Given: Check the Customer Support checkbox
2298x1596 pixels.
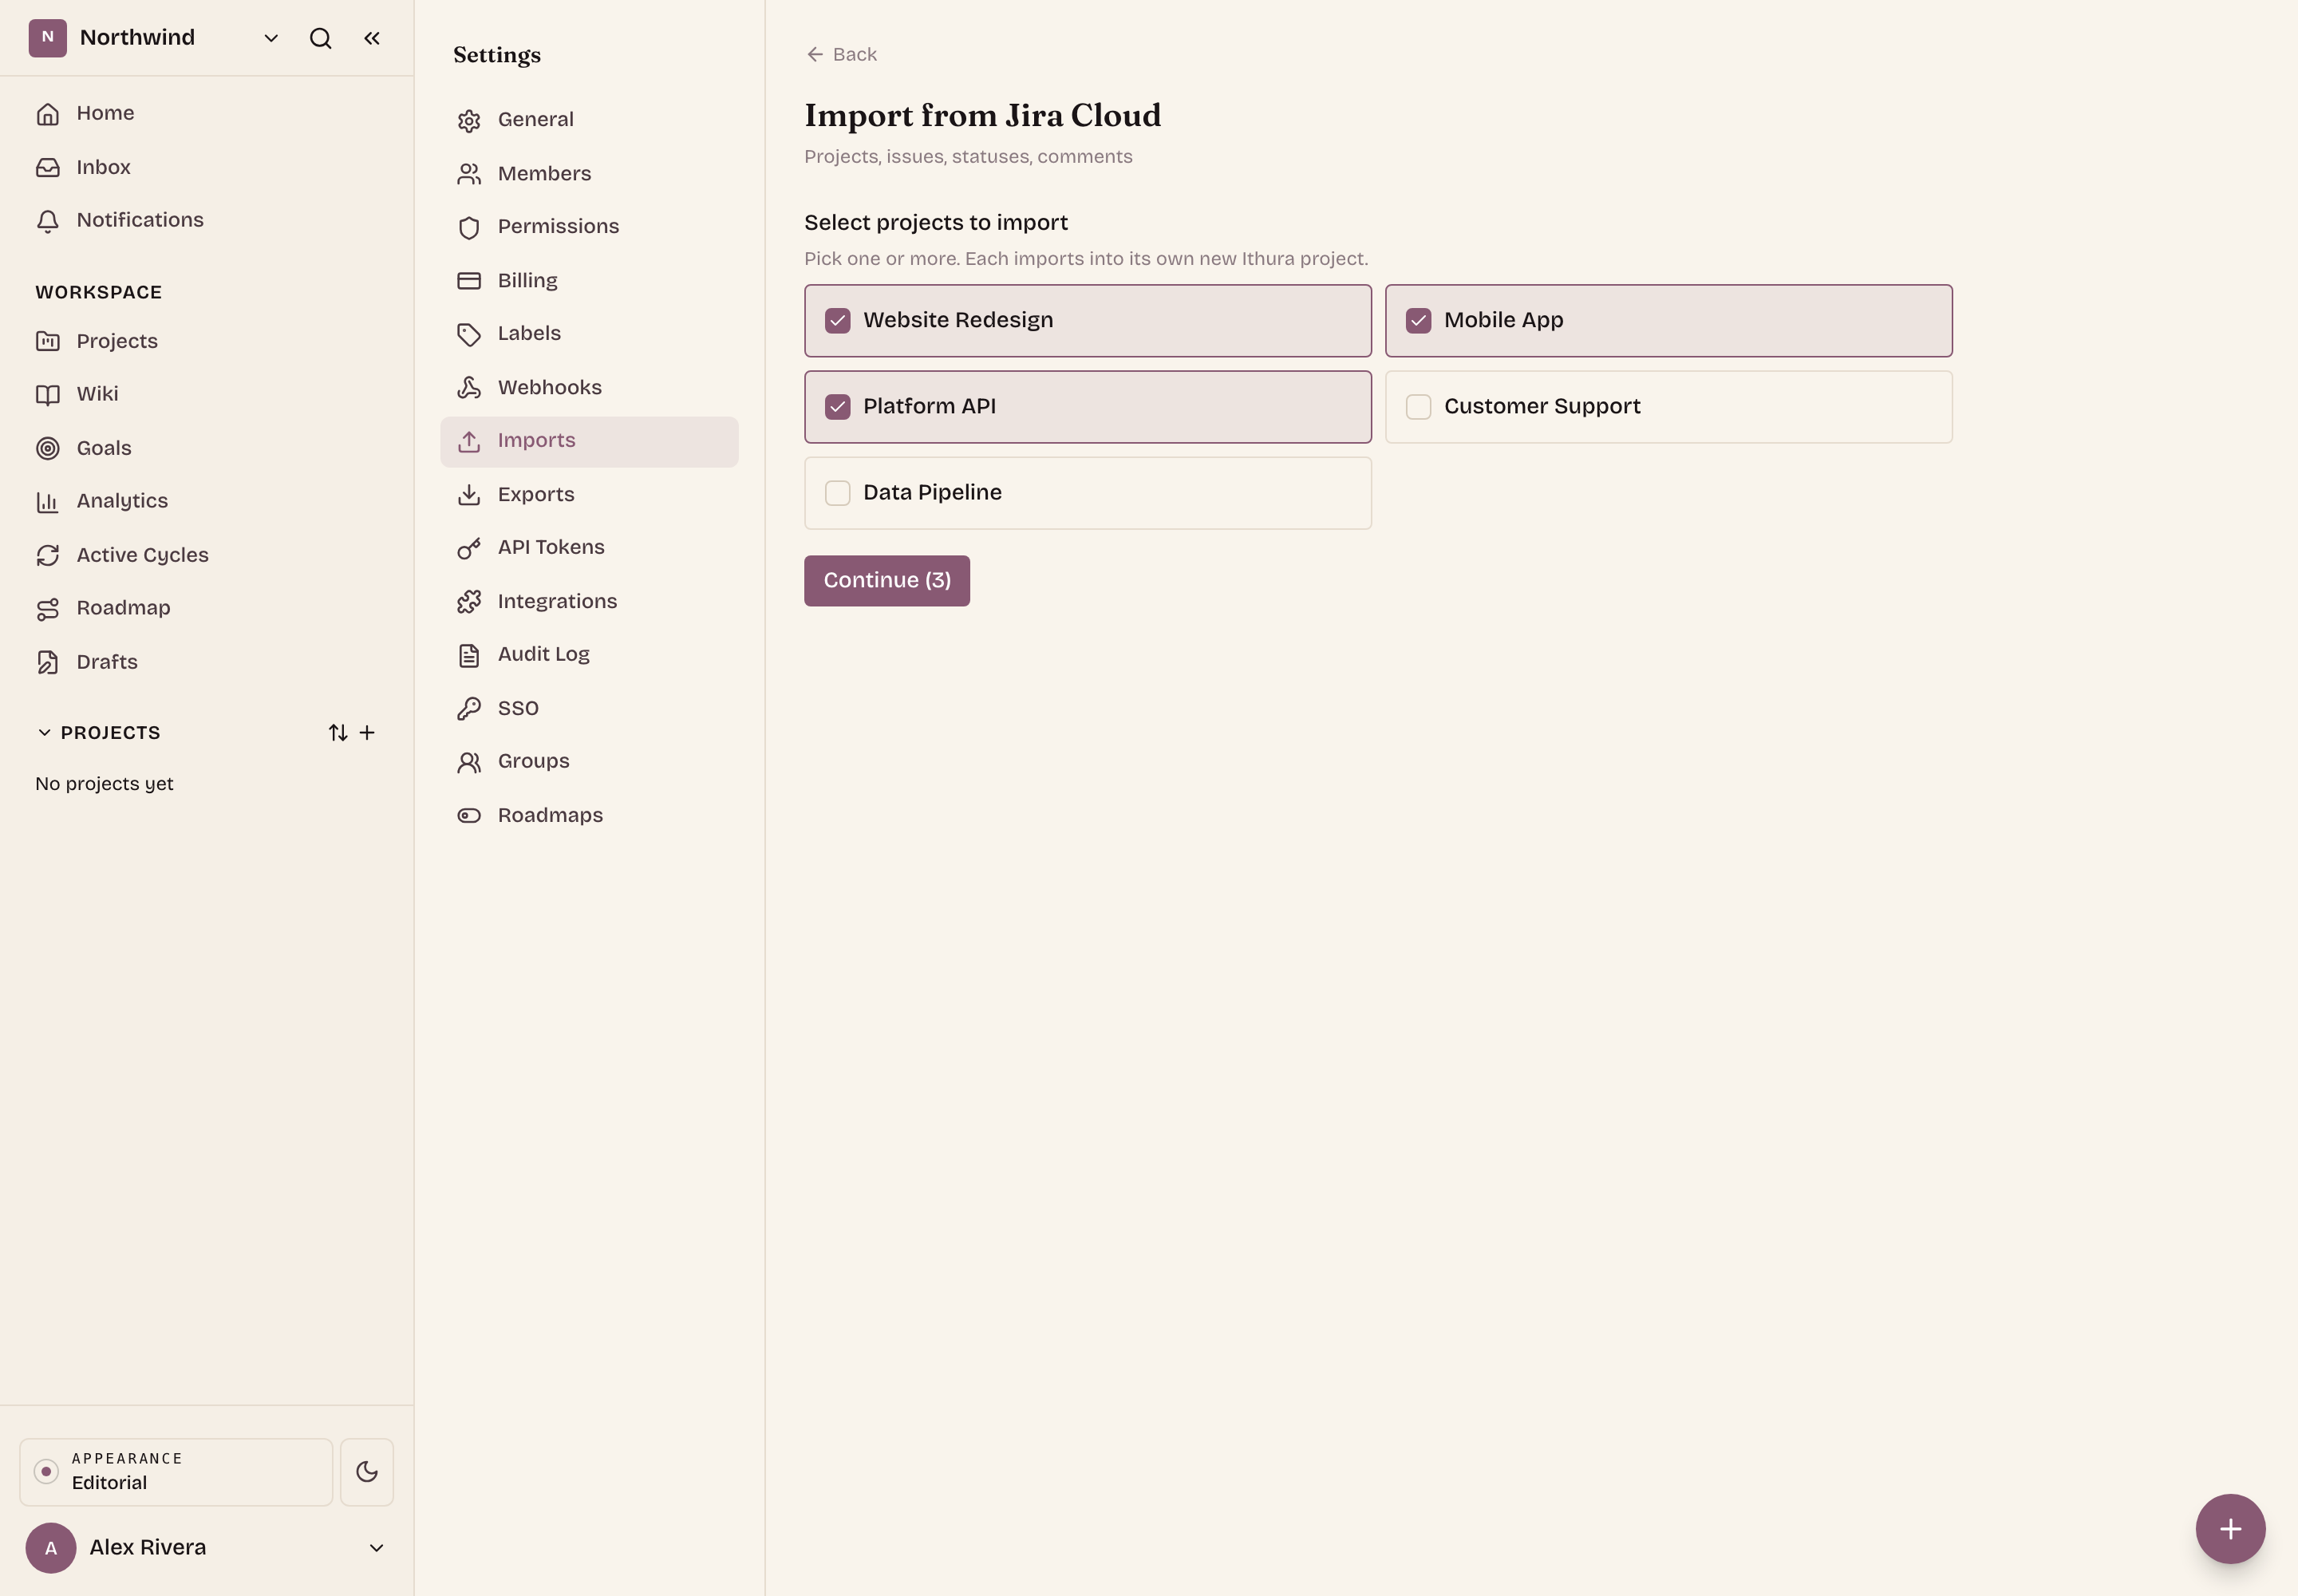Looking at the screenshot, I should click(x=1418, y=407).
